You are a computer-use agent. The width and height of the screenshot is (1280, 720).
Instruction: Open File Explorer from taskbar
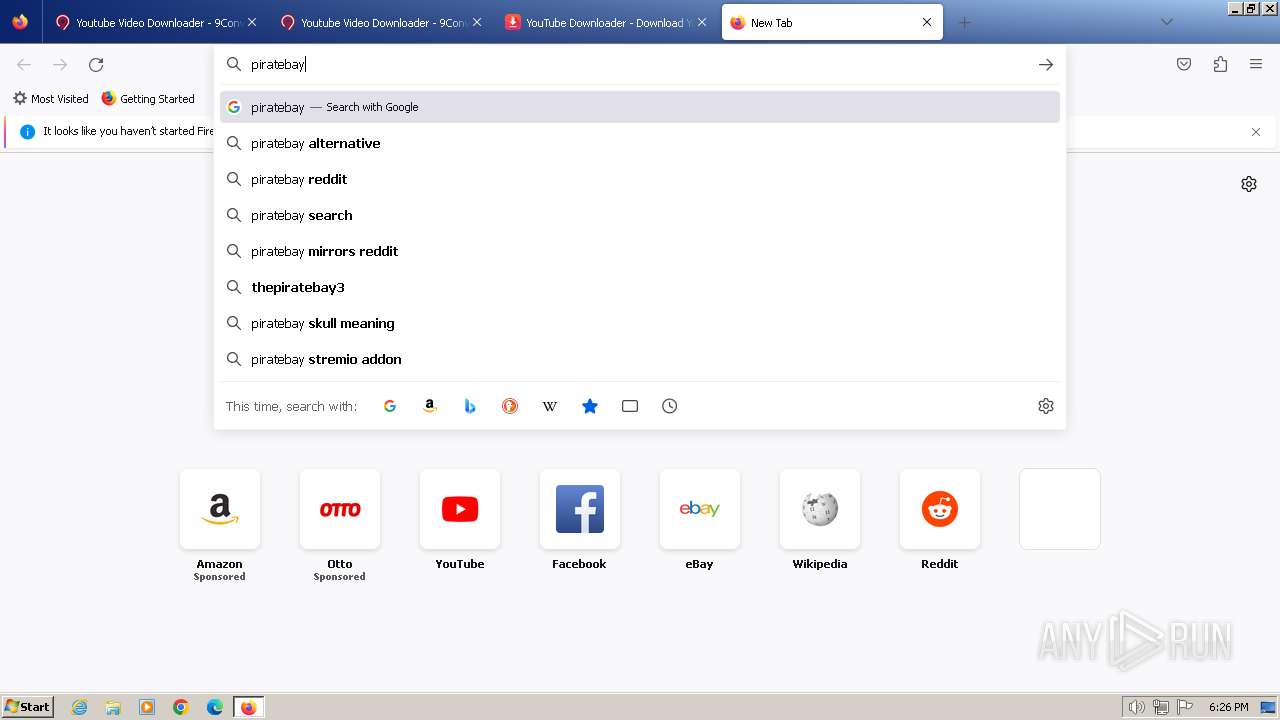tap(113, 707)
